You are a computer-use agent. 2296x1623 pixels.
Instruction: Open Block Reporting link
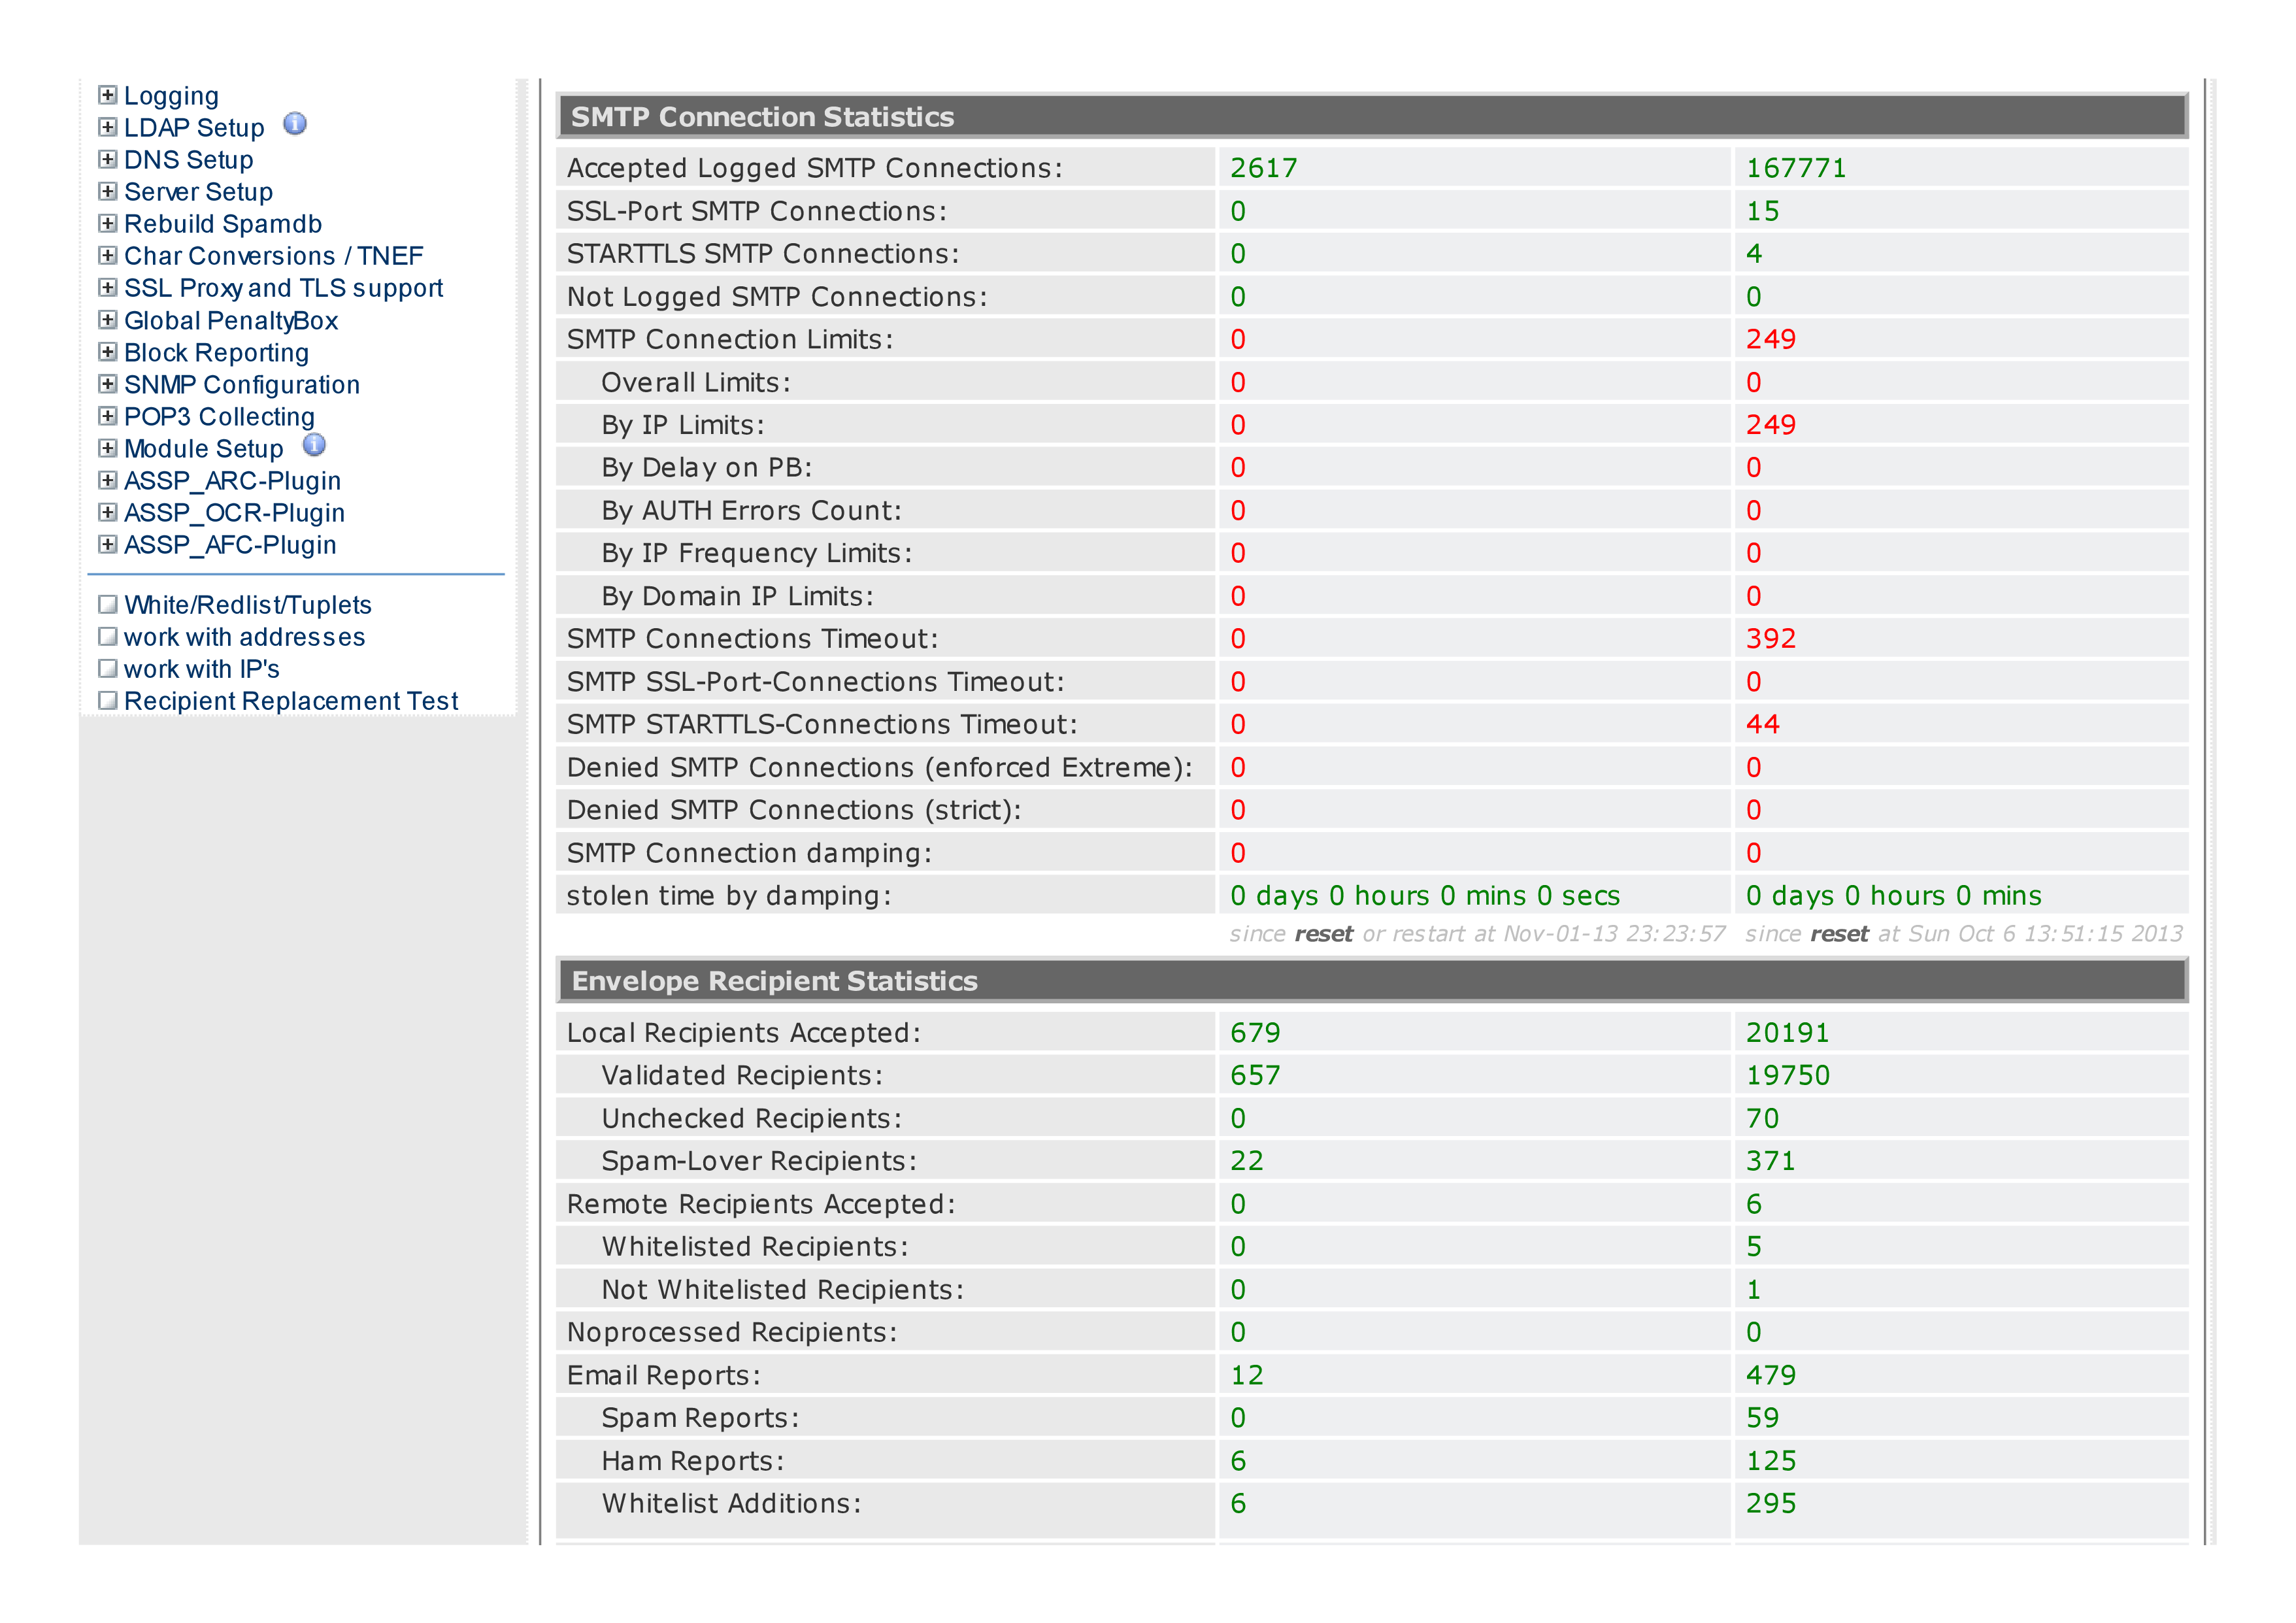point(216,353)
